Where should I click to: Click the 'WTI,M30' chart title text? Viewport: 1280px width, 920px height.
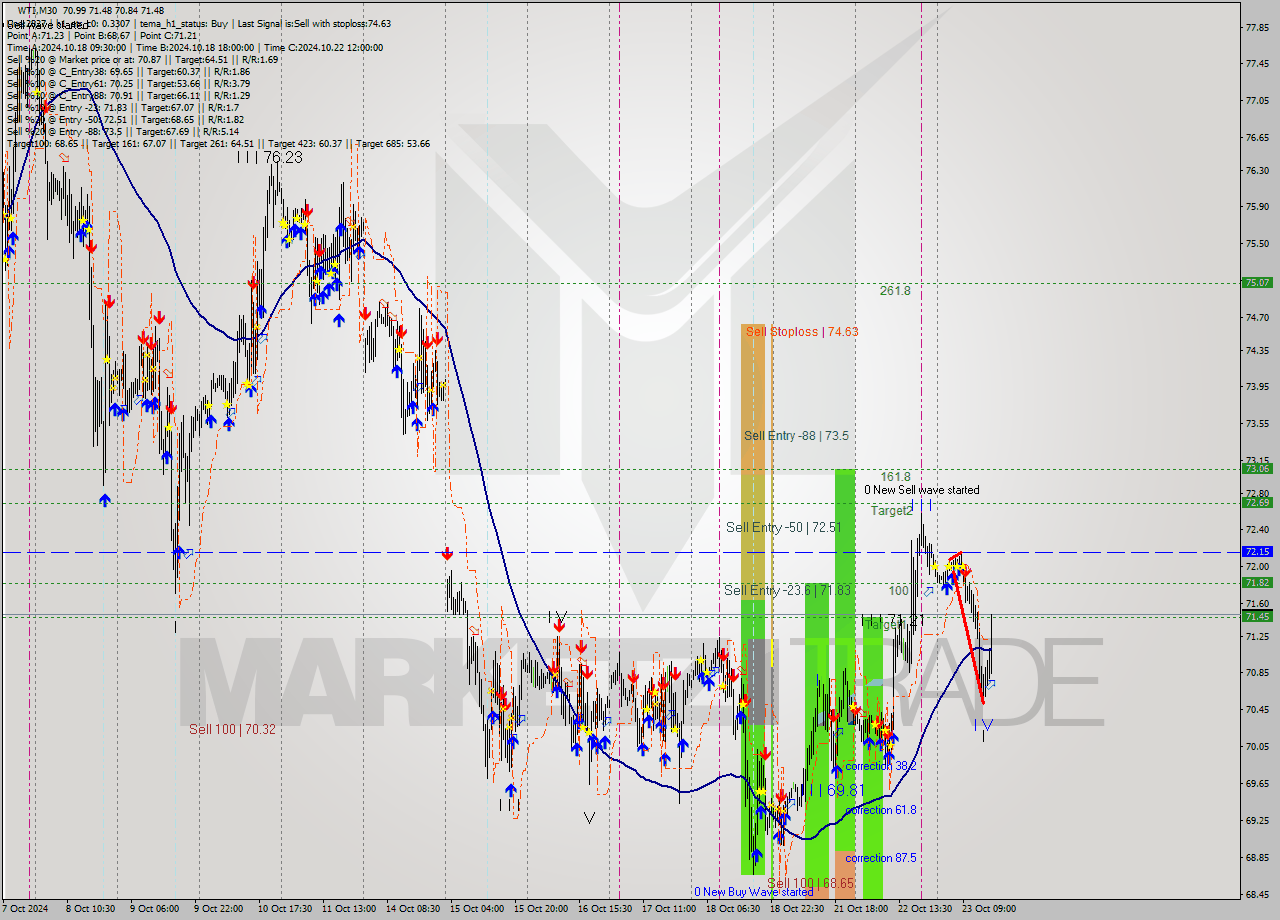37,11
